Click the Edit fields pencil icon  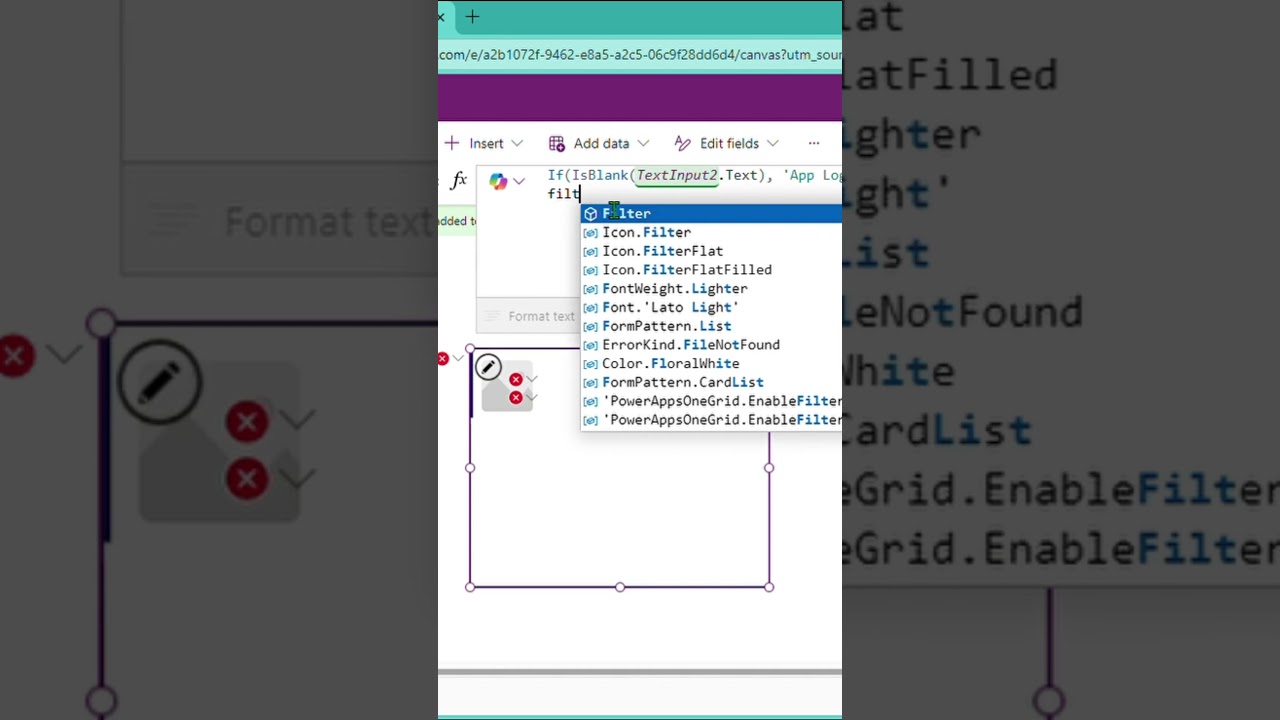[682, 143]
